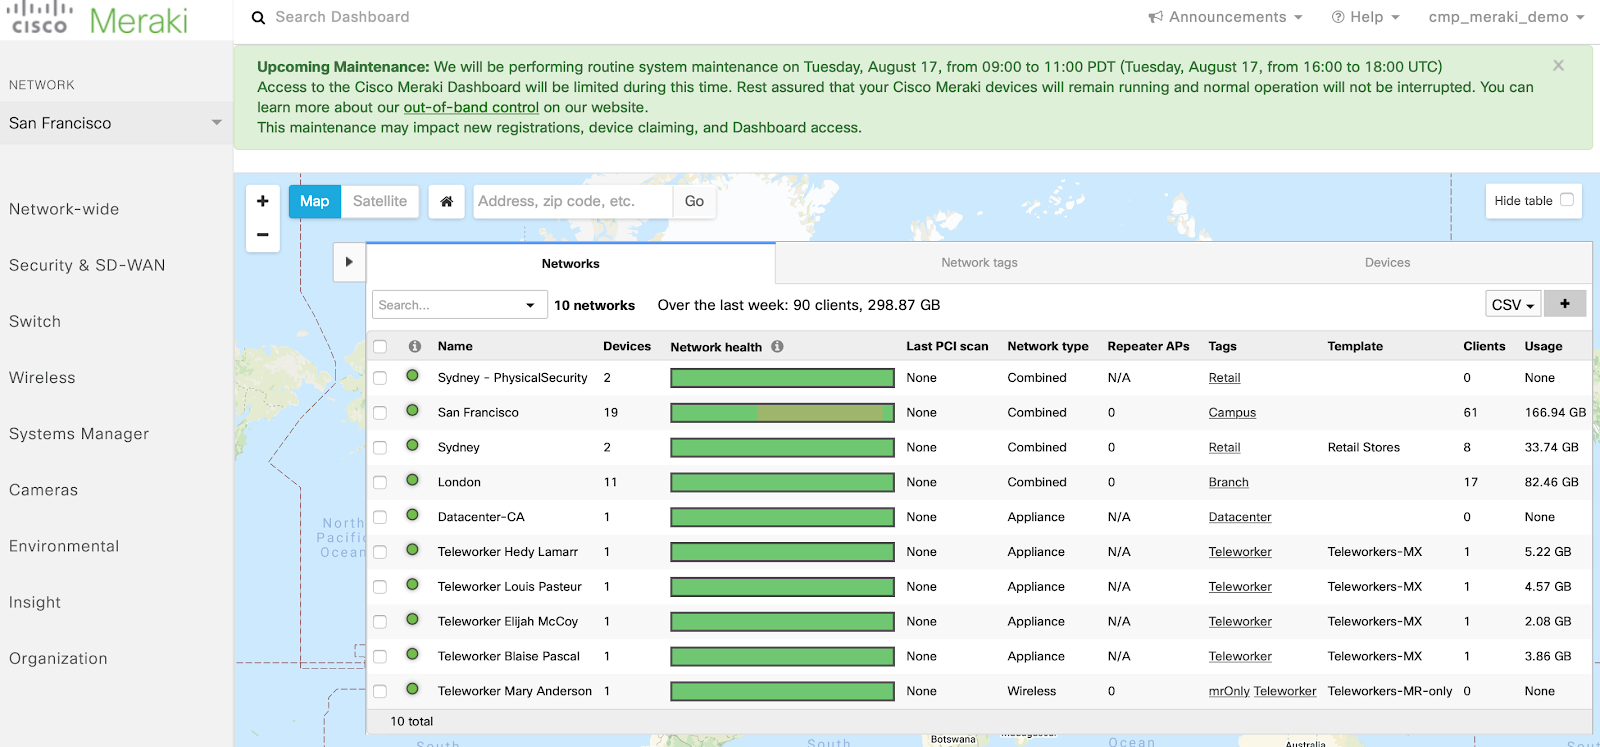Dismiss the Upcoming Maintenance banner
This screenshot has height=747, width=1600.
[x=1558, y=65]
